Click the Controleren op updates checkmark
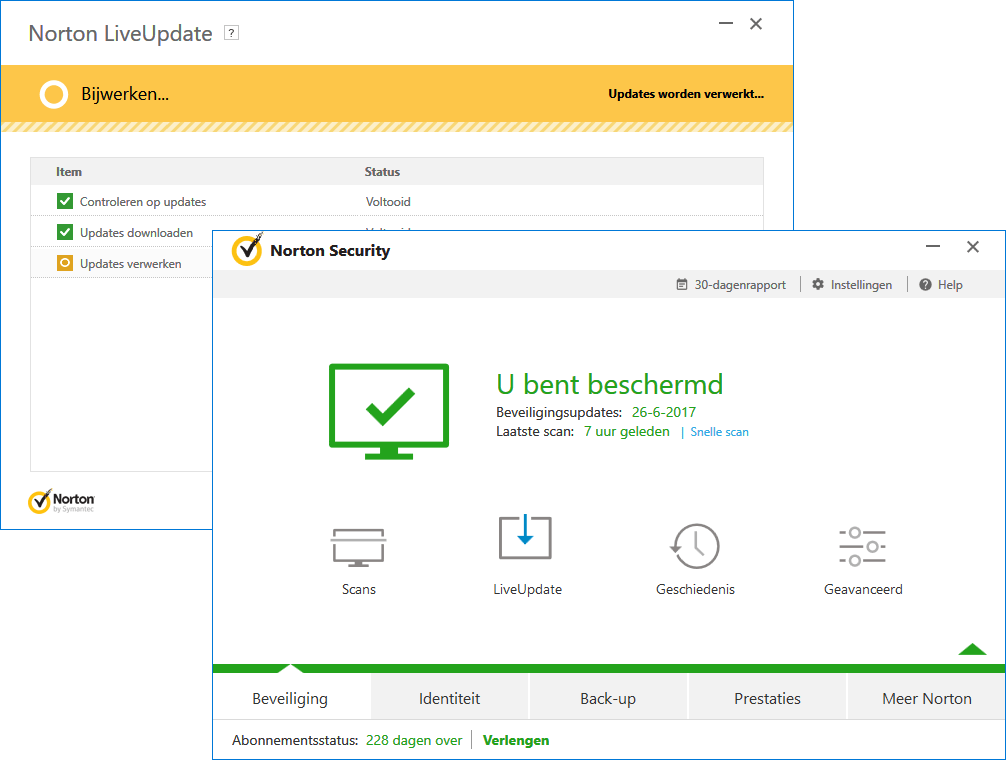This screenshot has height=760, width=1006. tap(65, 201)
